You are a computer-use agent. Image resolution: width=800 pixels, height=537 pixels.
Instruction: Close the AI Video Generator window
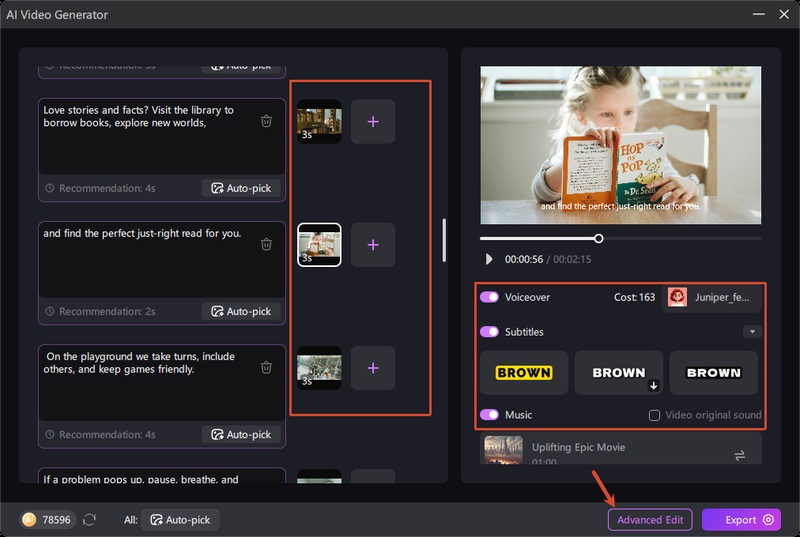(784, 14)
